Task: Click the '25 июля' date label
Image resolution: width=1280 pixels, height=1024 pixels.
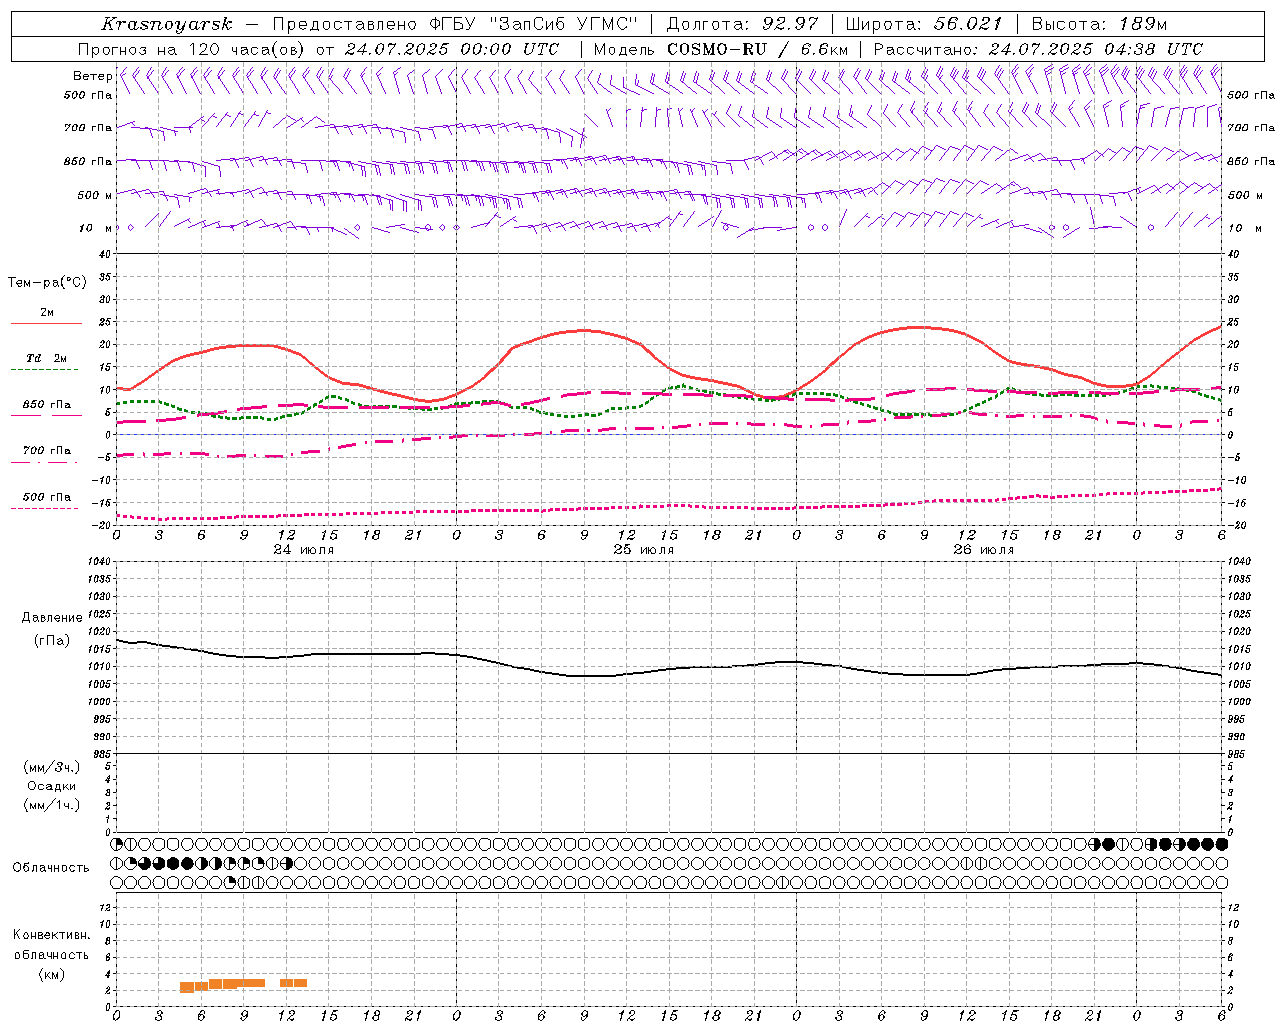Action: (644, 550)
